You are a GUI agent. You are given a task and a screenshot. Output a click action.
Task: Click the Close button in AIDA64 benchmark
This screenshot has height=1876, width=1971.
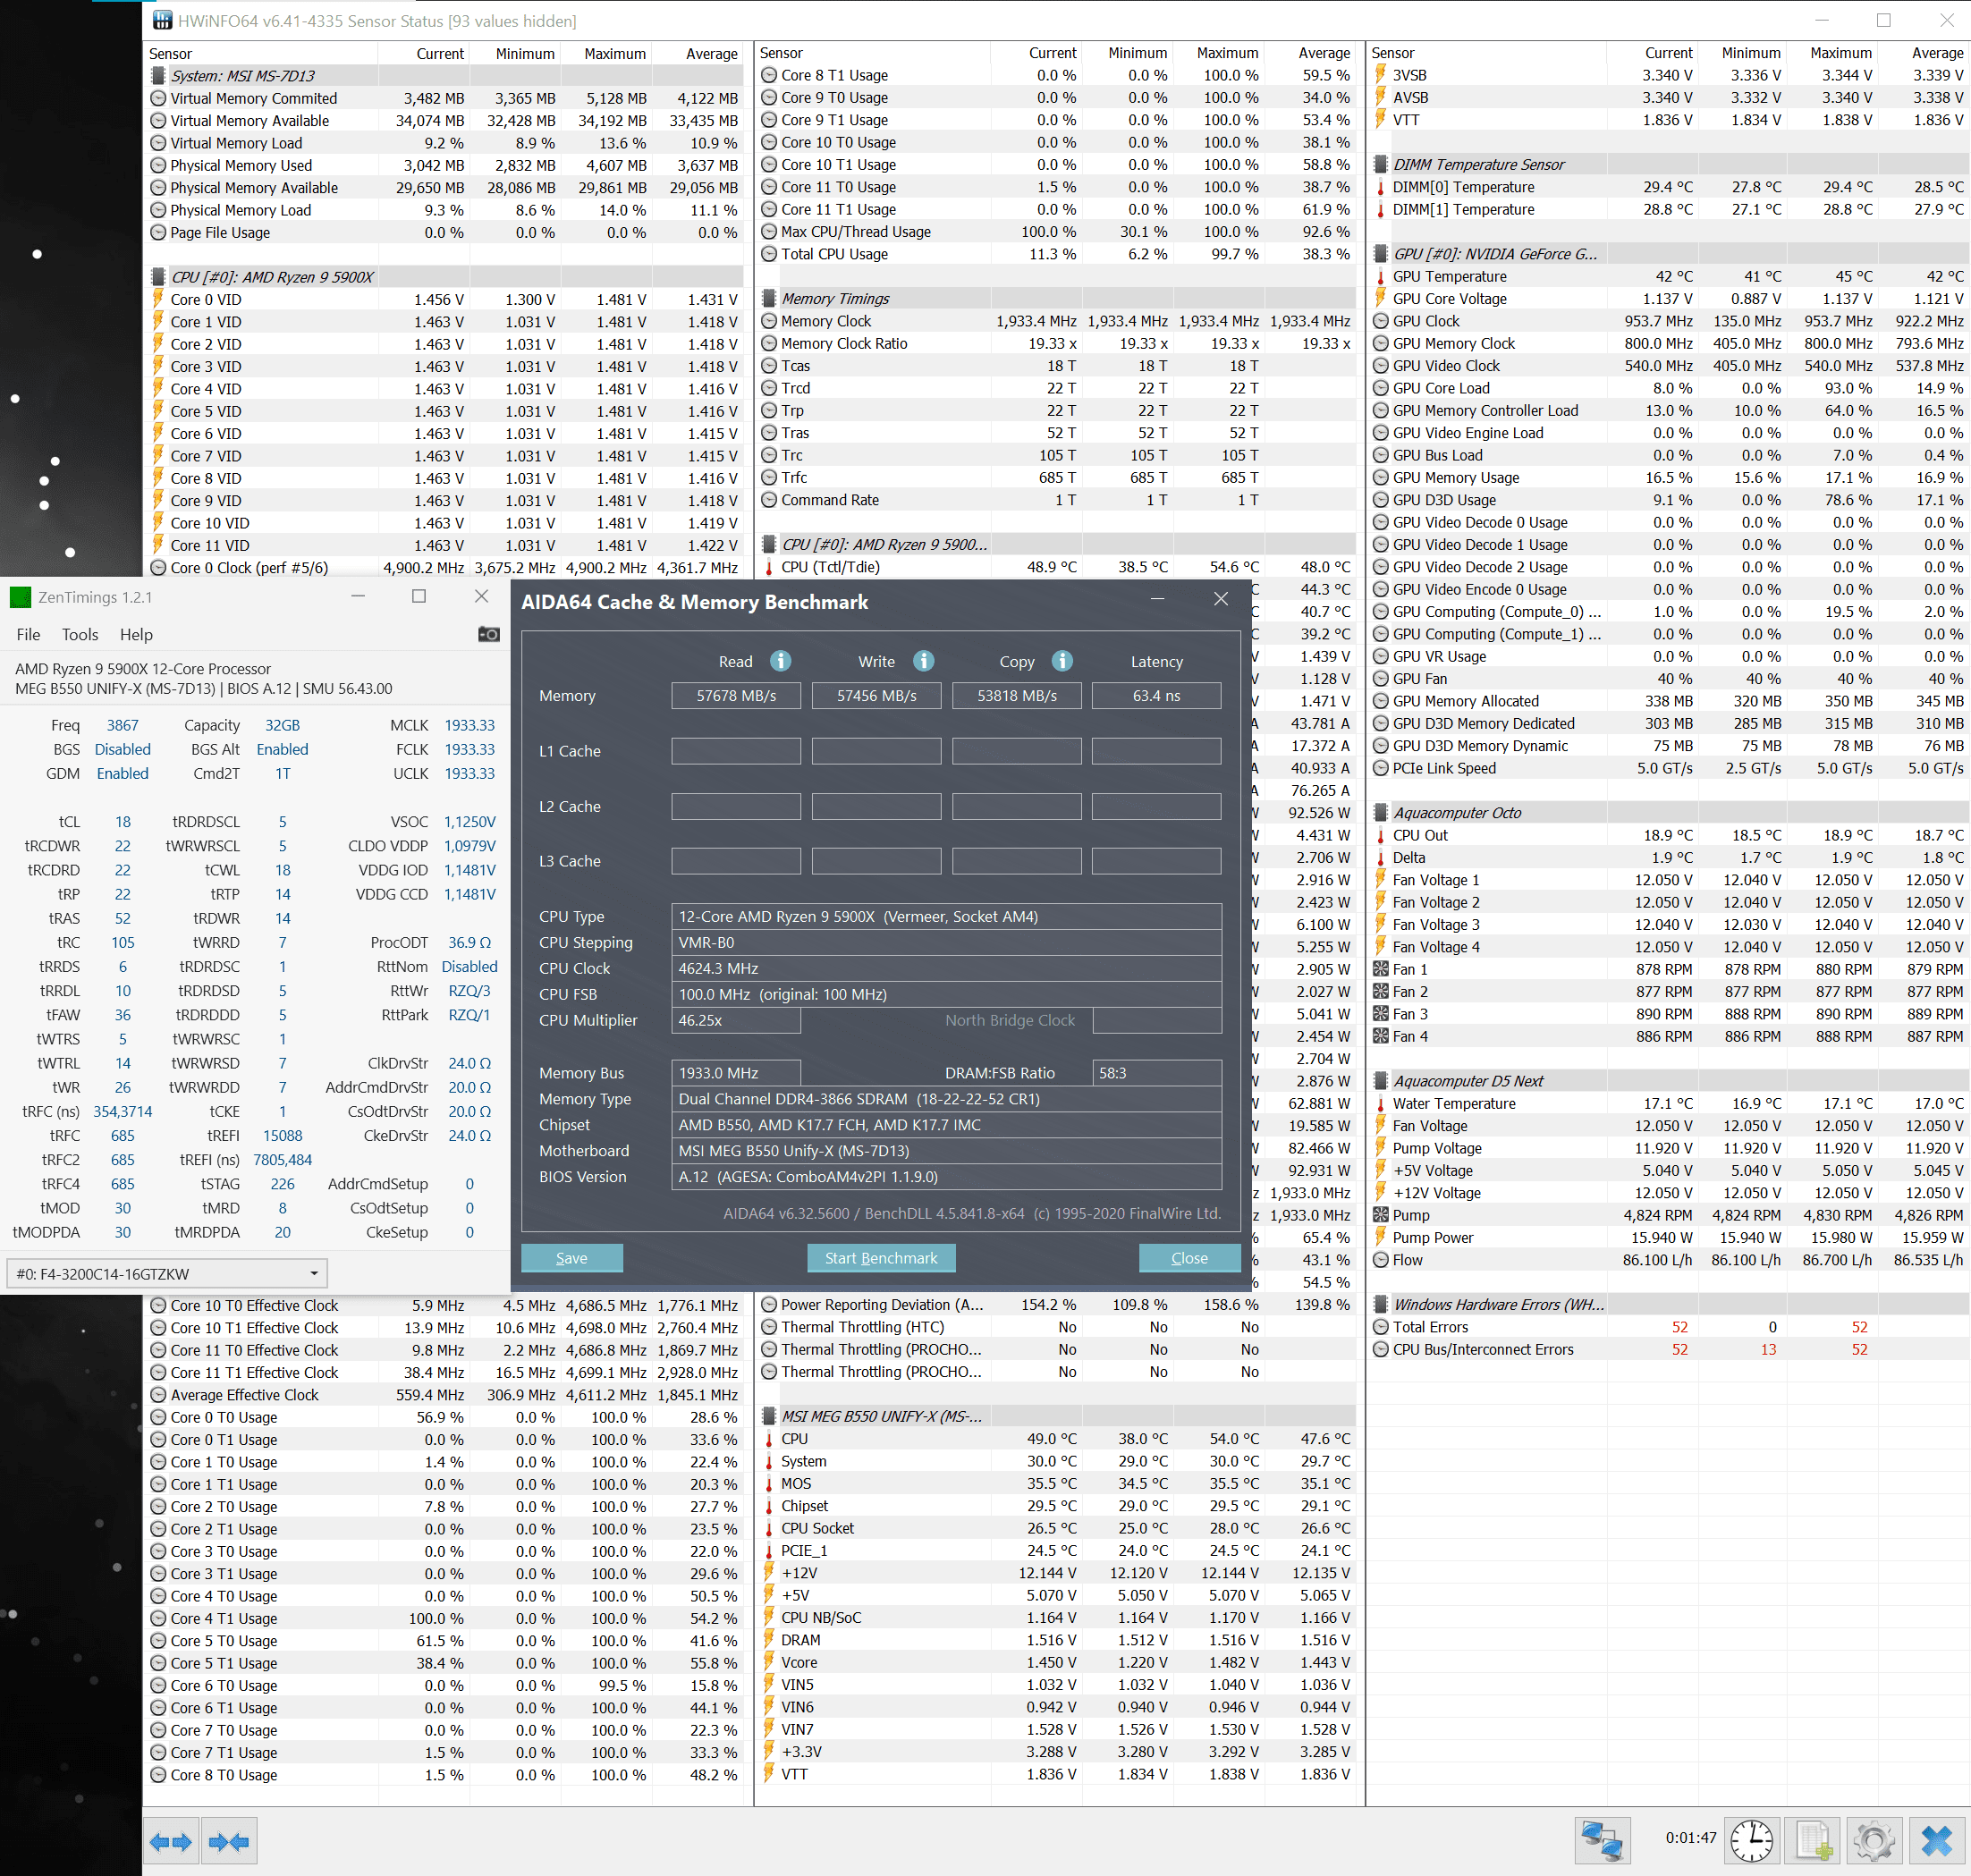1189,1258
